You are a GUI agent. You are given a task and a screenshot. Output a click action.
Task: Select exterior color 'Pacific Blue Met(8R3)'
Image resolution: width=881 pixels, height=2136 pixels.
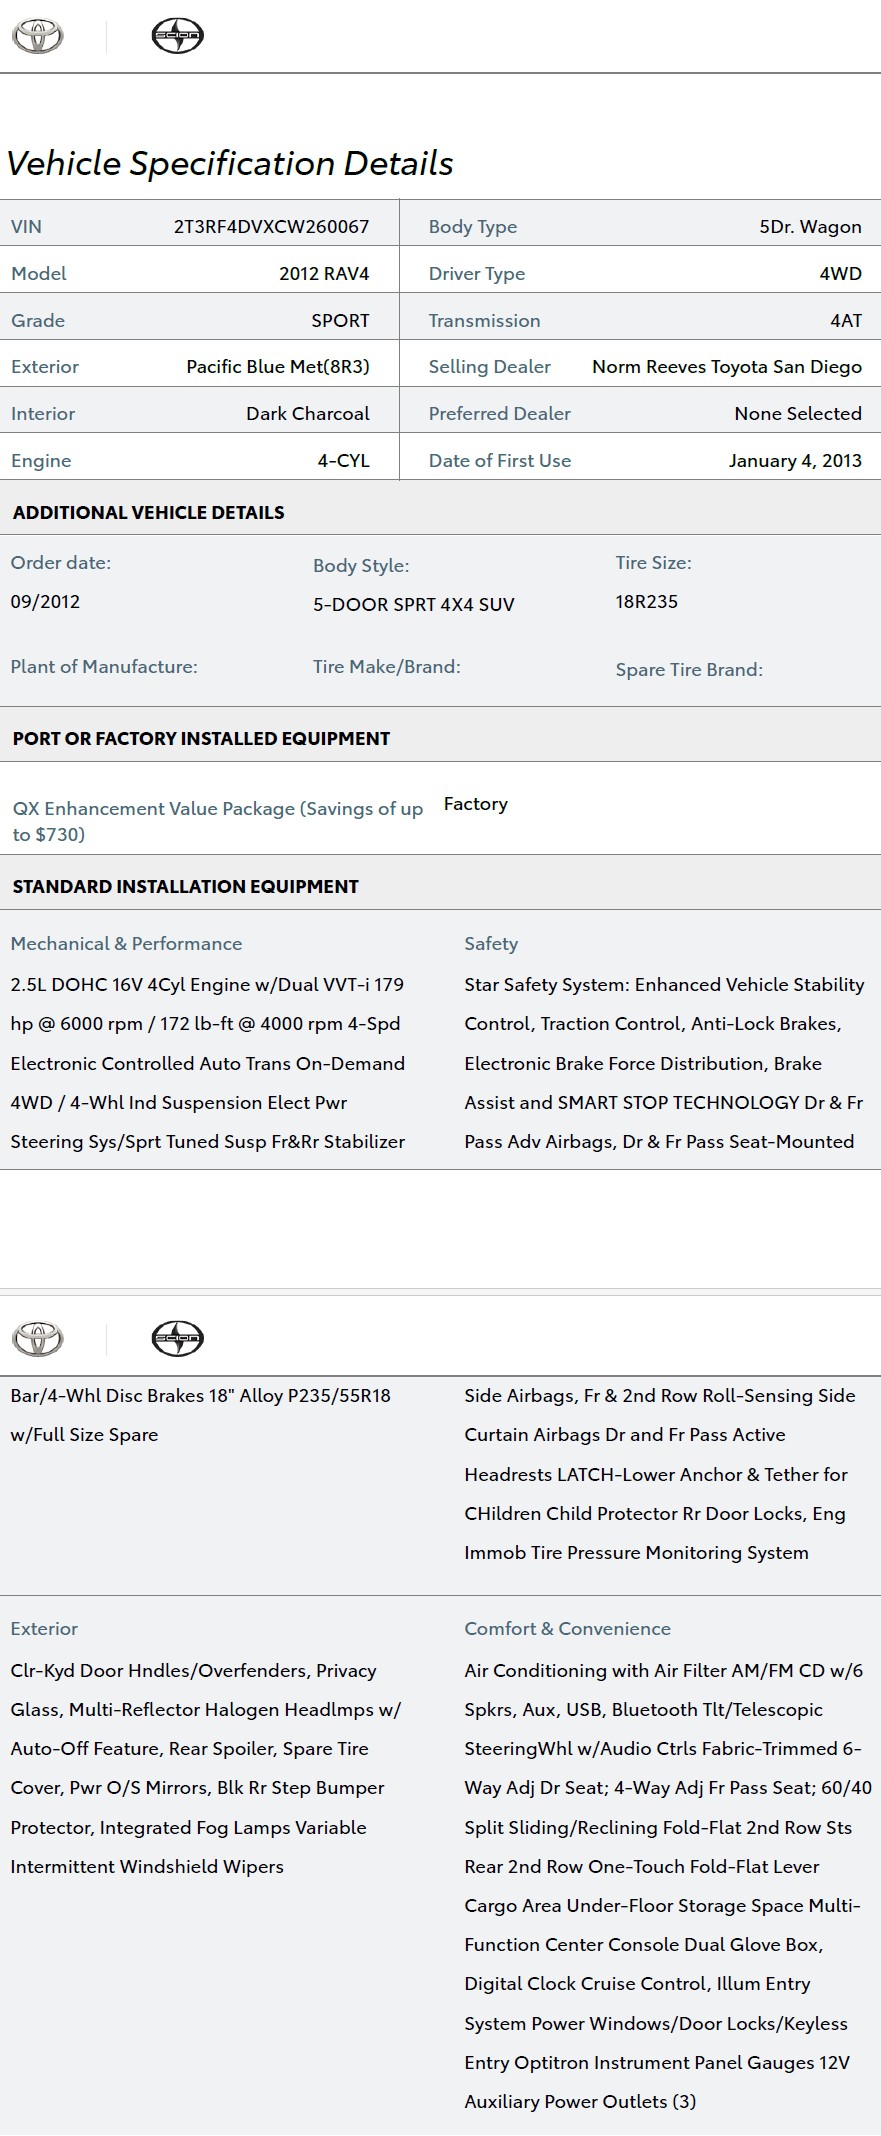click(278, 367)
